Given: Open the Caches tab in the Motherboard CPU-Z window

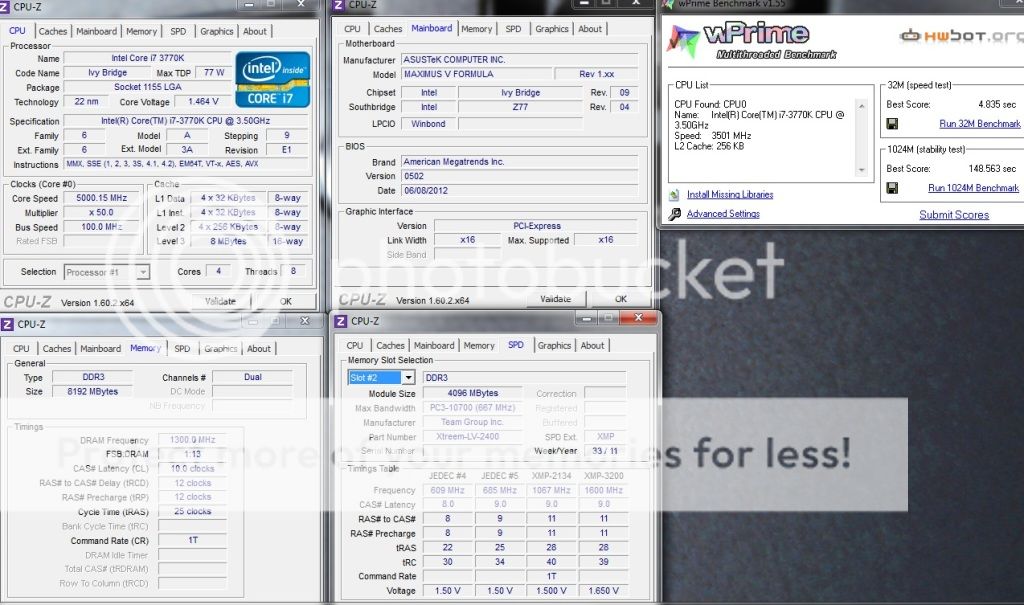Looking at the screenshot, I should [388, 29].
